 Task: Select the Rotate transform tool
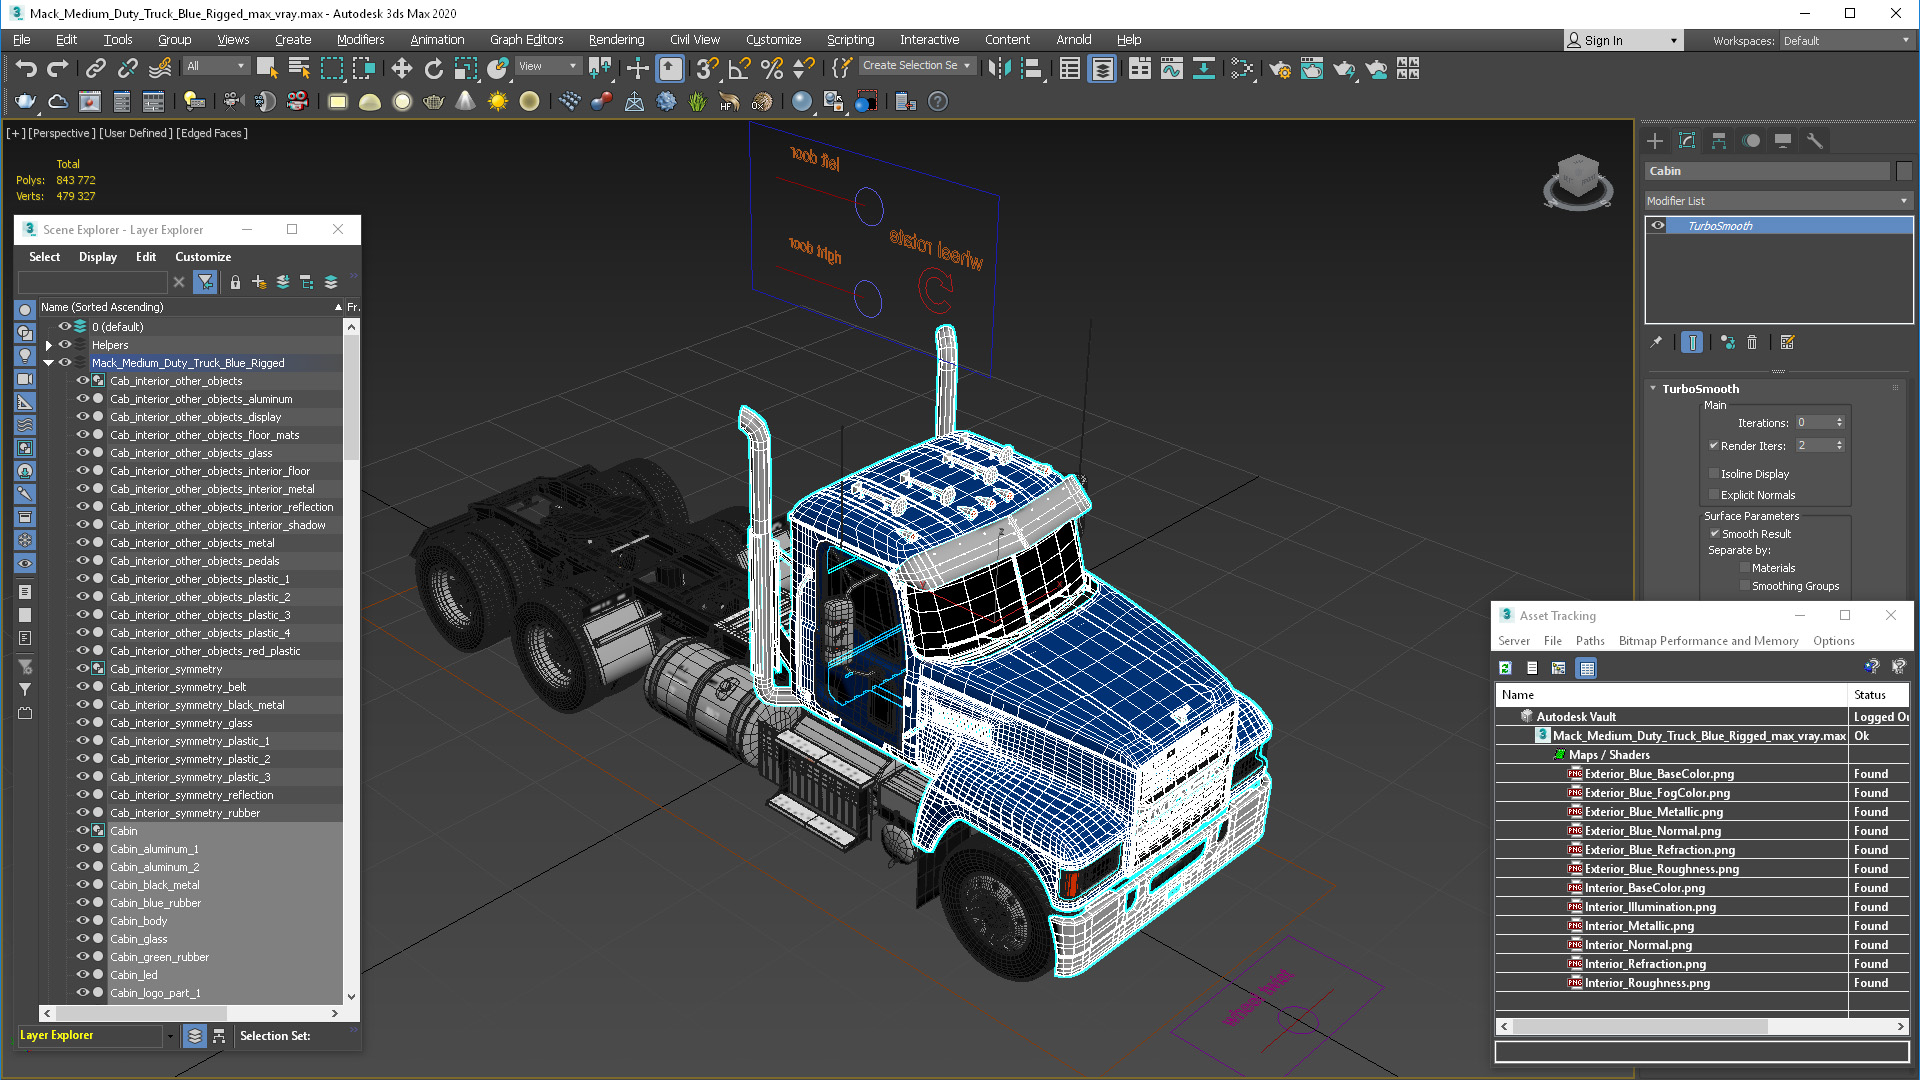click(433, 68)
